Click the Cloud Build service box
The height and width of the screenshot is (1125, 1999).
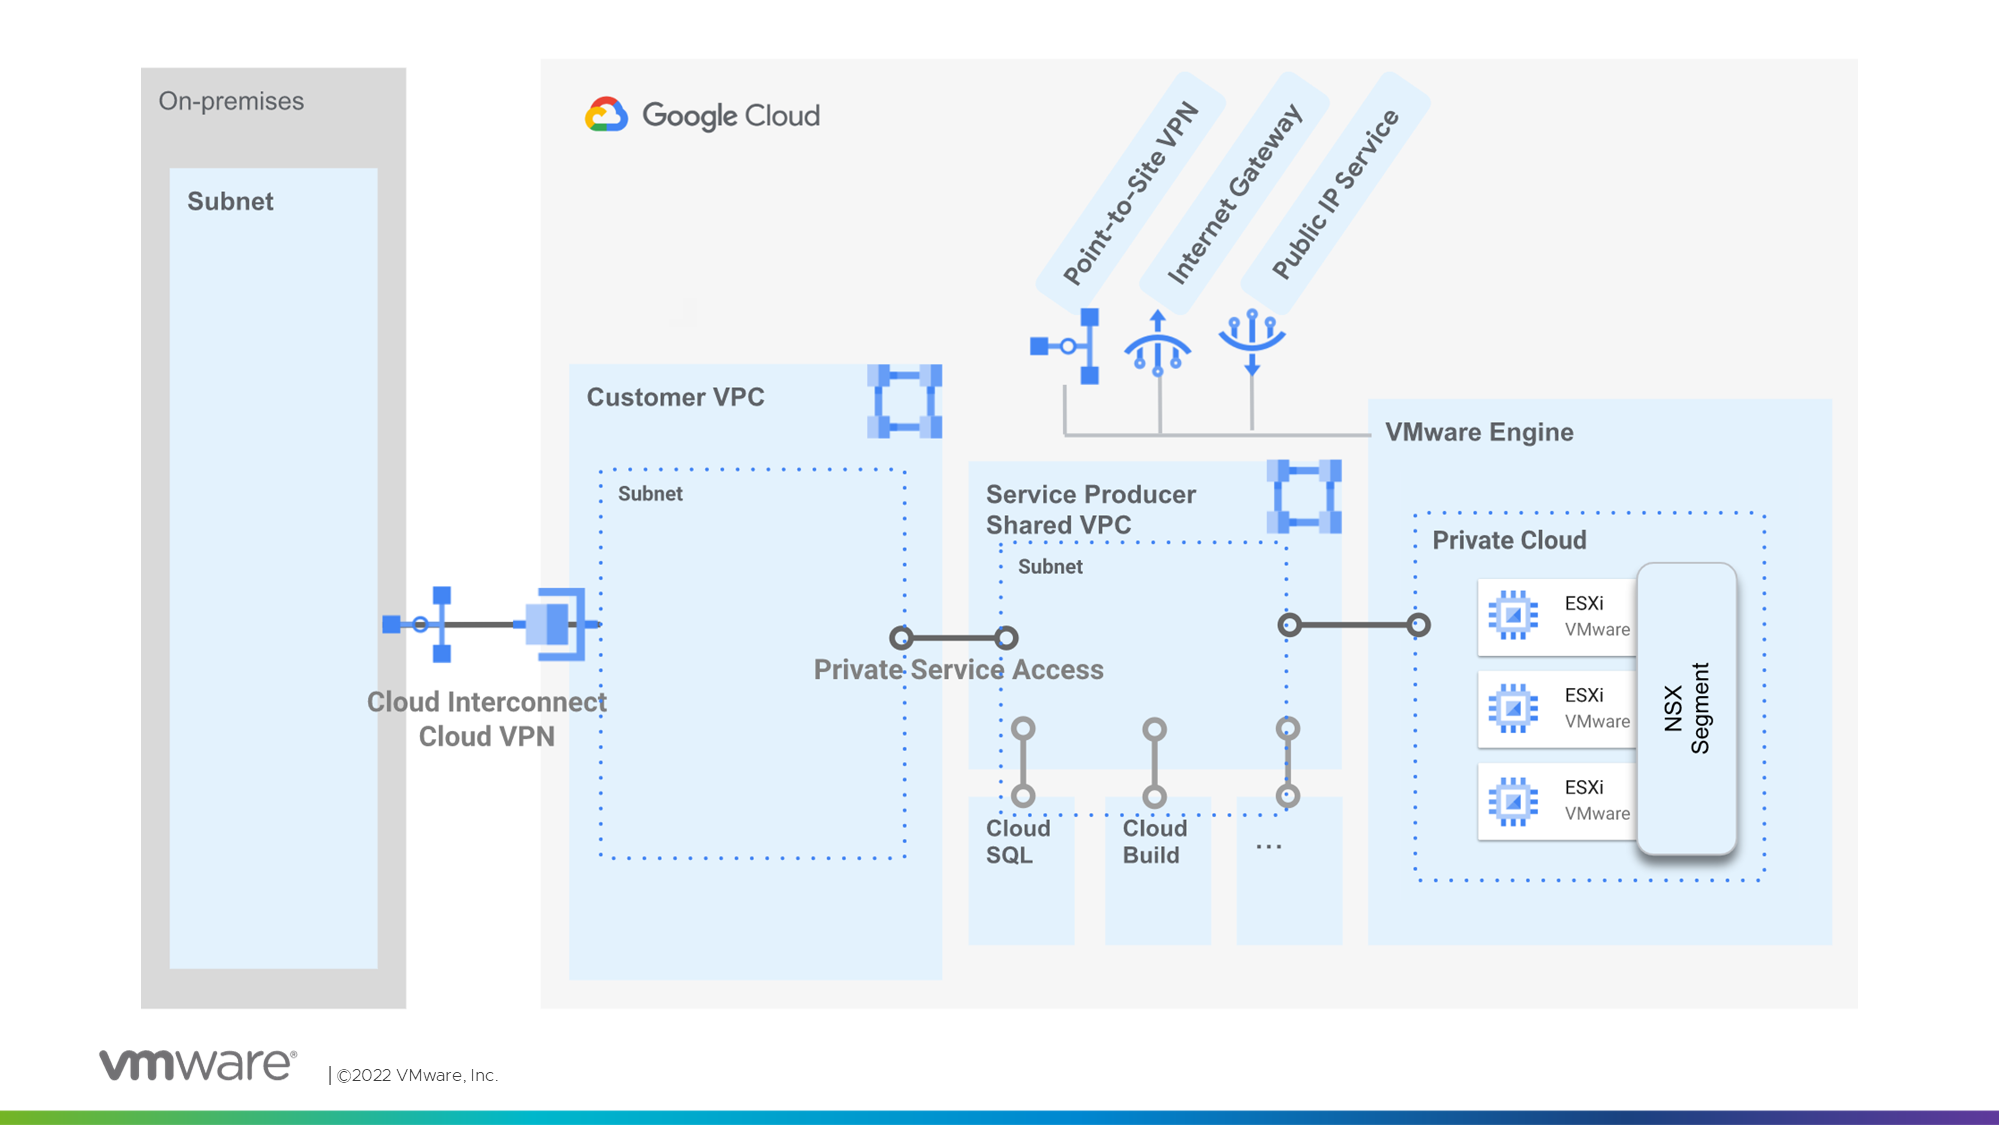(x=1157, y=870)
